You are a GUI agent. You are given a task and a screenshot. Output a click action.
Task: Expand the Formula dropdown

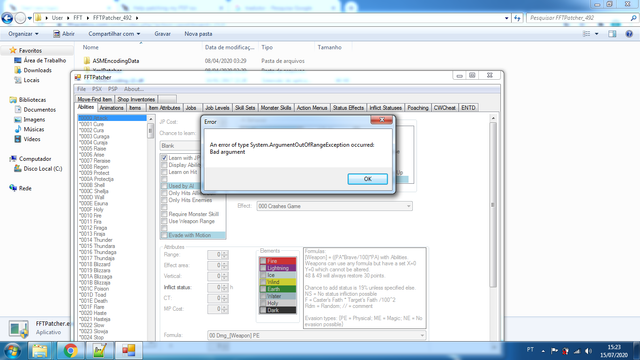[422, 336]
